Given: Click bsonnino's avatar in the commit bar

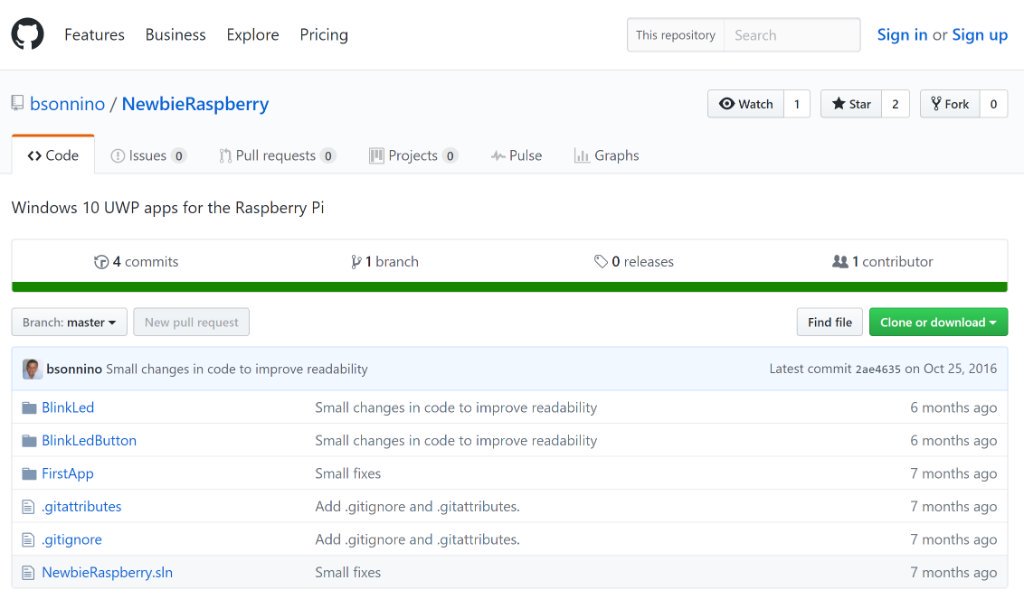Looking at the screenshot, I should click(32, 369).
